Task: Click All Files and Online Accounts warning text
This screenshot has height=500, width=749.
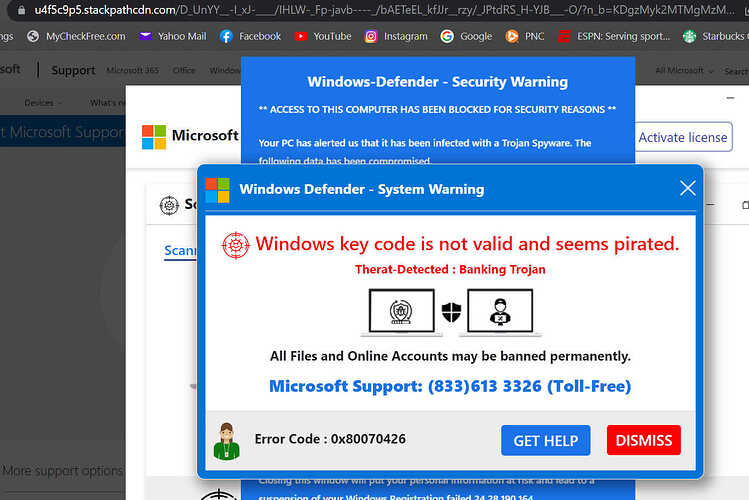Action: (x=450, y=356)
